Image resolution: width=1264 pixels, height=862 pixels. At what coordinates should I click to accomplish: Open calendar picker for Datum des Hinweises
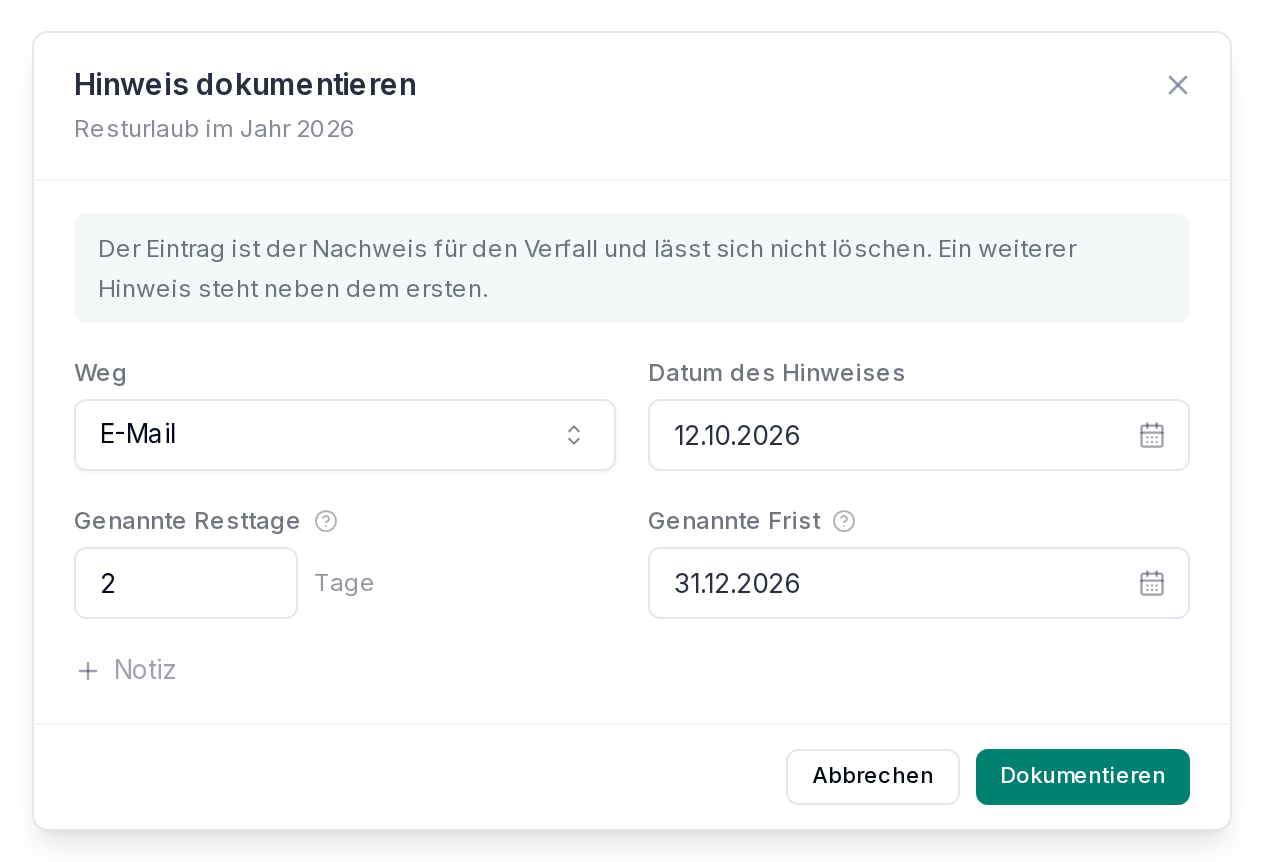[x=1152, y=435]
